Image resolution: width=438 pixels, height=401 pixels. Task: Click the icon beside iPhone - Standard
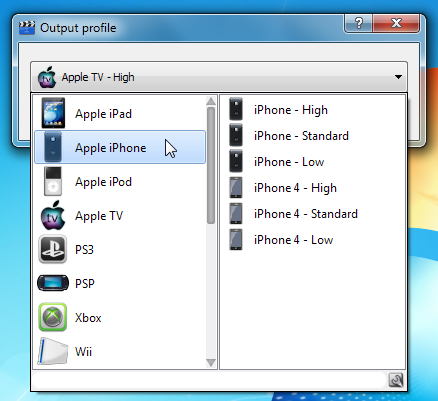tap(236, 135)
